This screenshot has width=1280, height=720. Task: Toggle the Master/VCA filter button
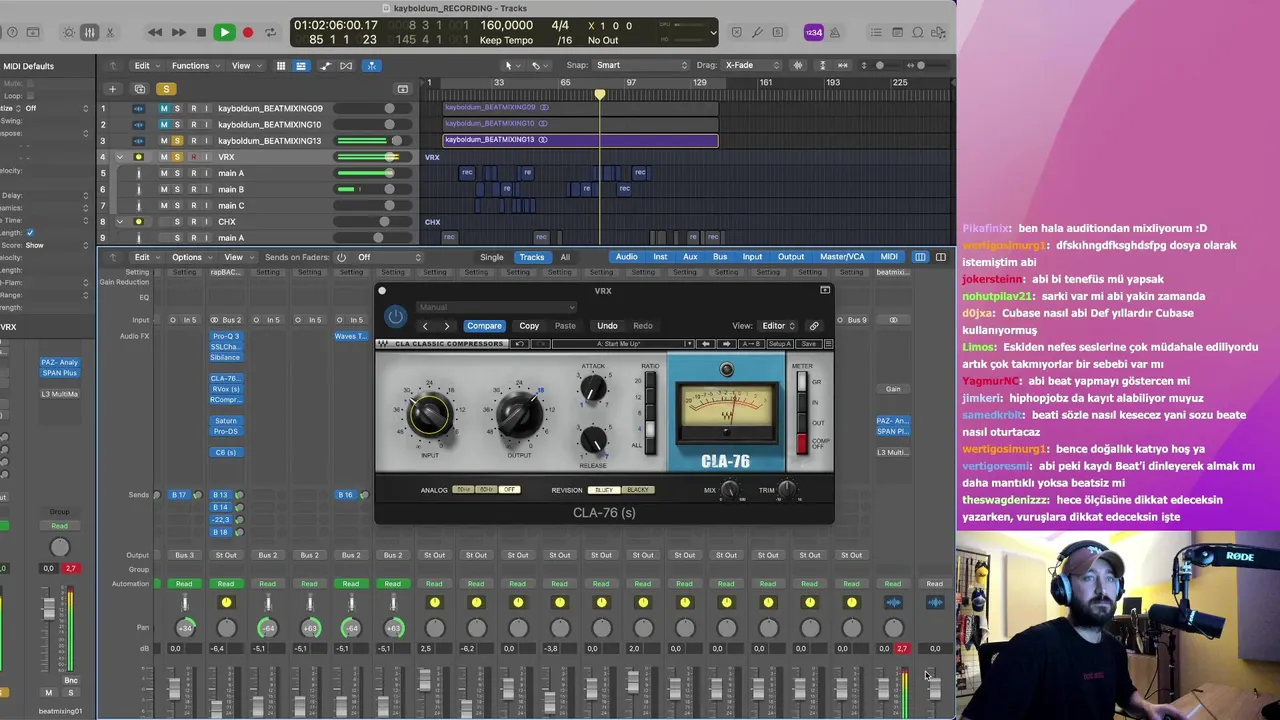(x=842, y=257)
